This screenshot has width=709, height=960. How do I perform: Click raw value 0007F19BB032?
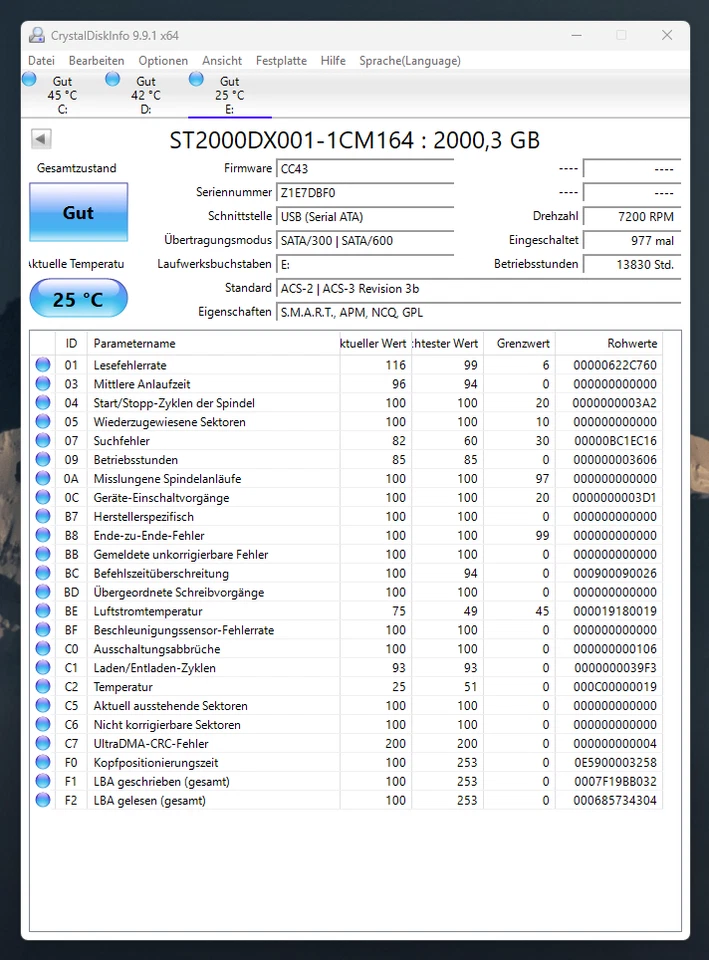(x=615, y=781)
